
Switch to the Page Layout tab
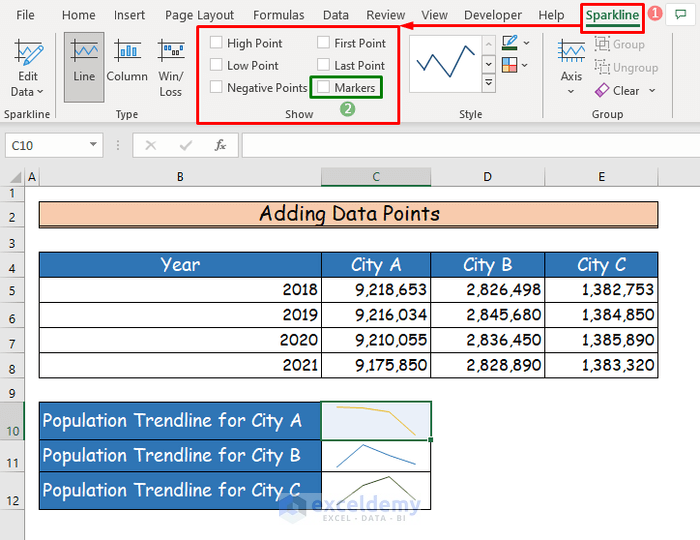(199, 15)
